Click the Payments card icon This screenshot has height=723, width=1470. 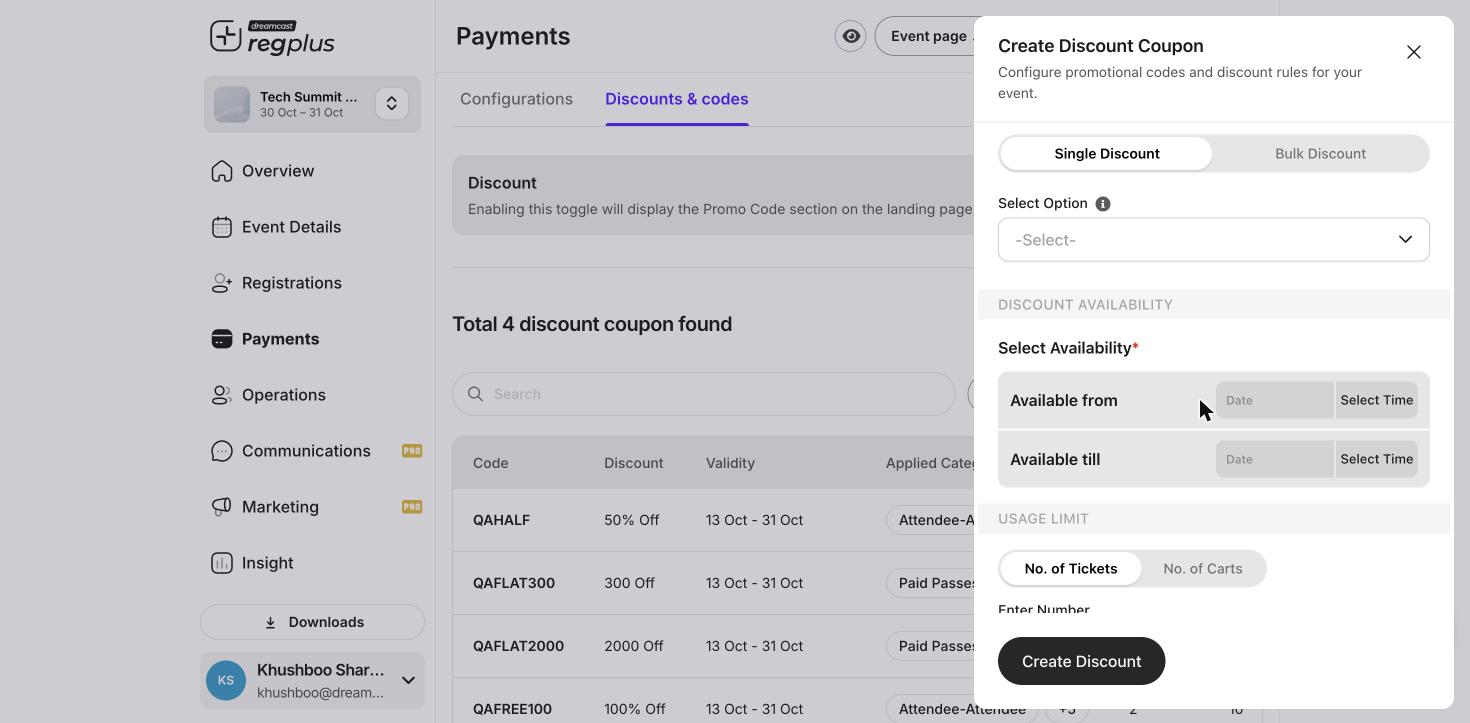[222, 339]
